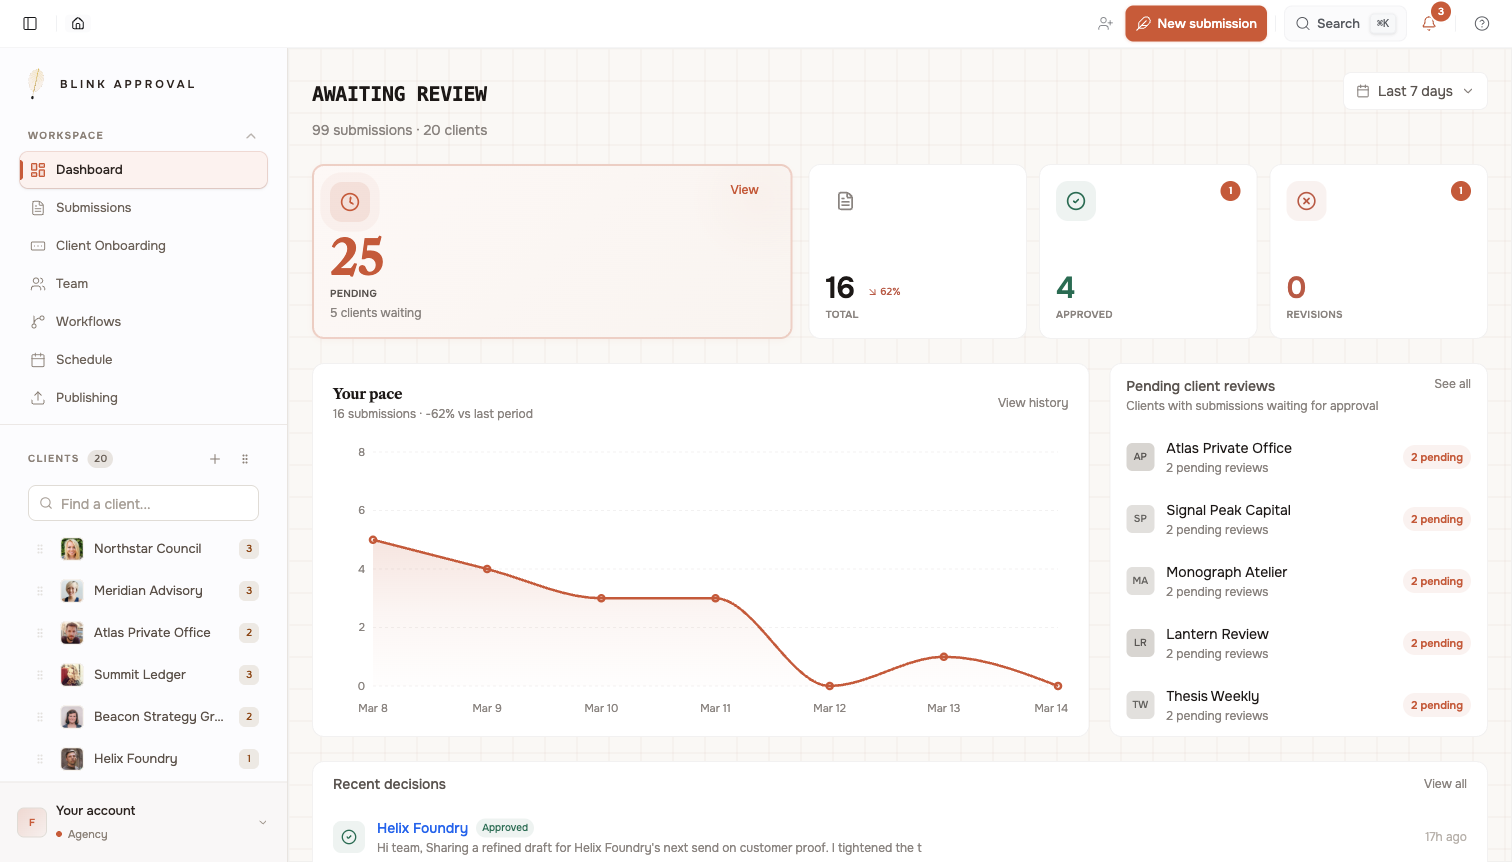Click the New submission button
This screenshot has width=1512, height=862.
click(x=1196, y=23)
